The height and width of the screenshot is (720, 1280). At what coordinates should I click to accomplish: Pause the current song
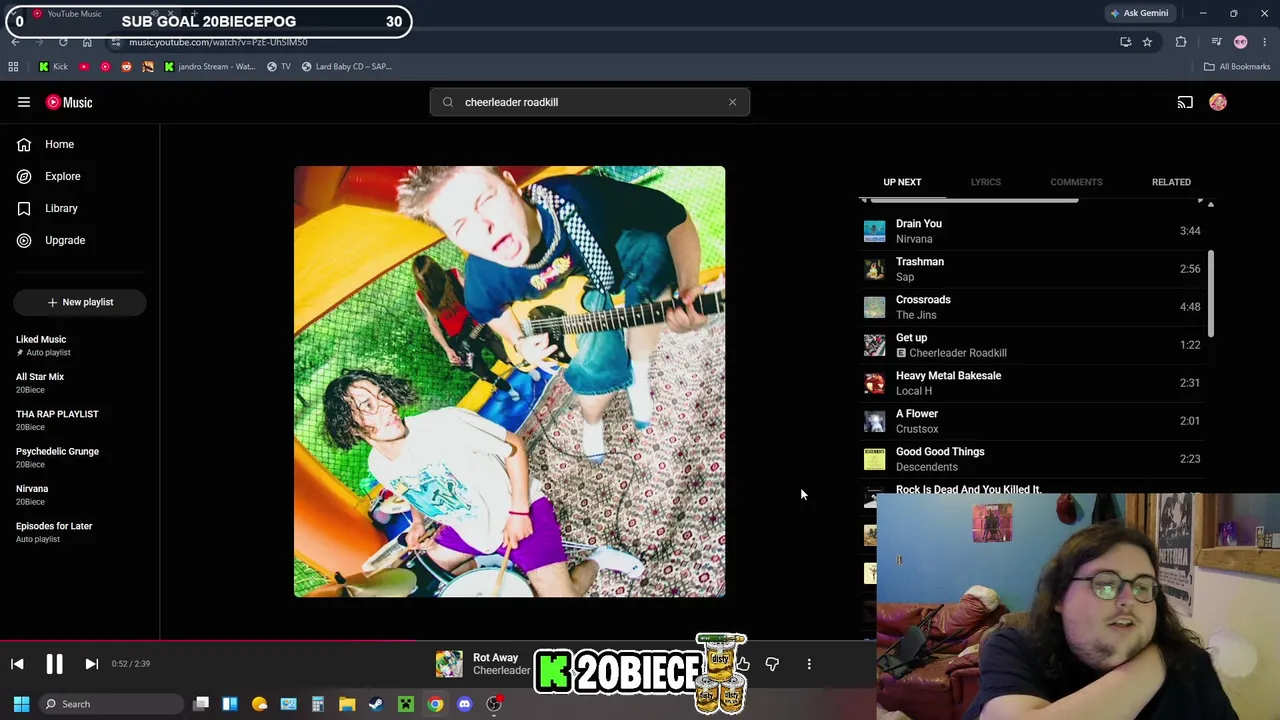[54, 664]
